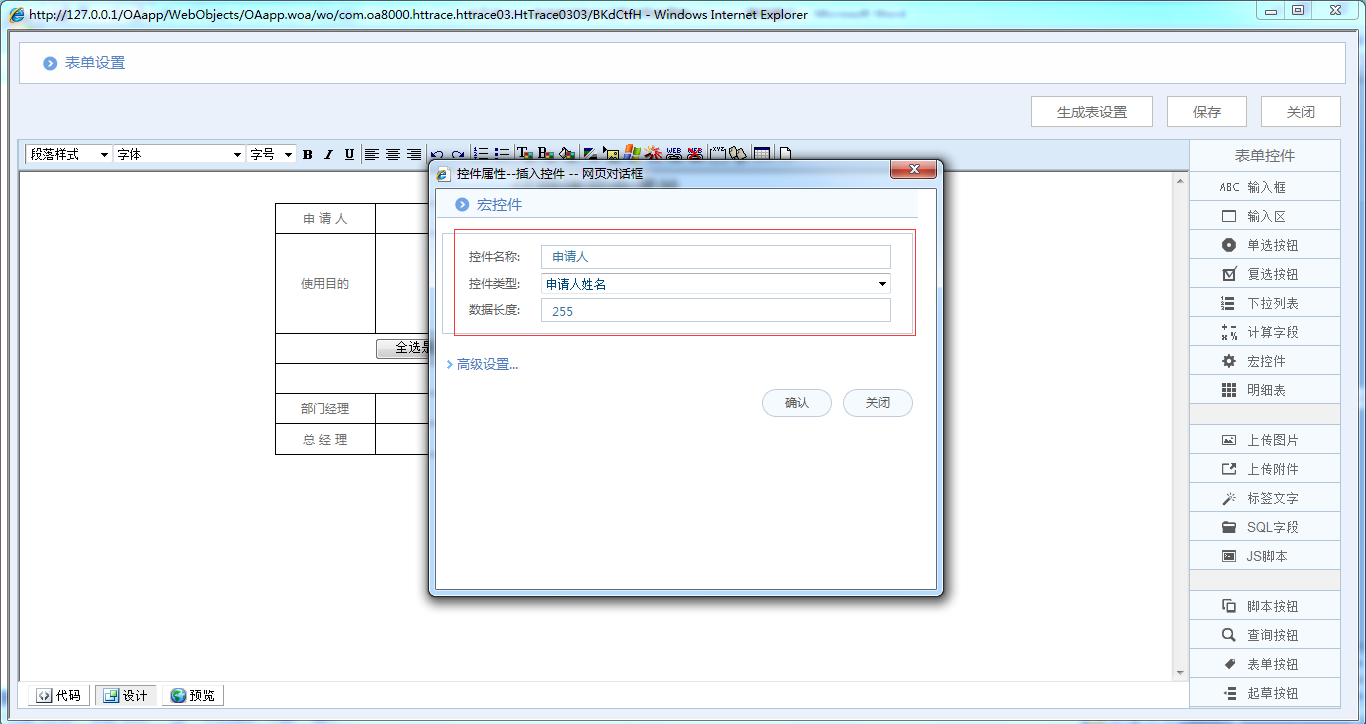Open the 控件类型 dropdown showing 申请人姓名
This screenshot has height=724, width=1366.
[x=715, y=284]
